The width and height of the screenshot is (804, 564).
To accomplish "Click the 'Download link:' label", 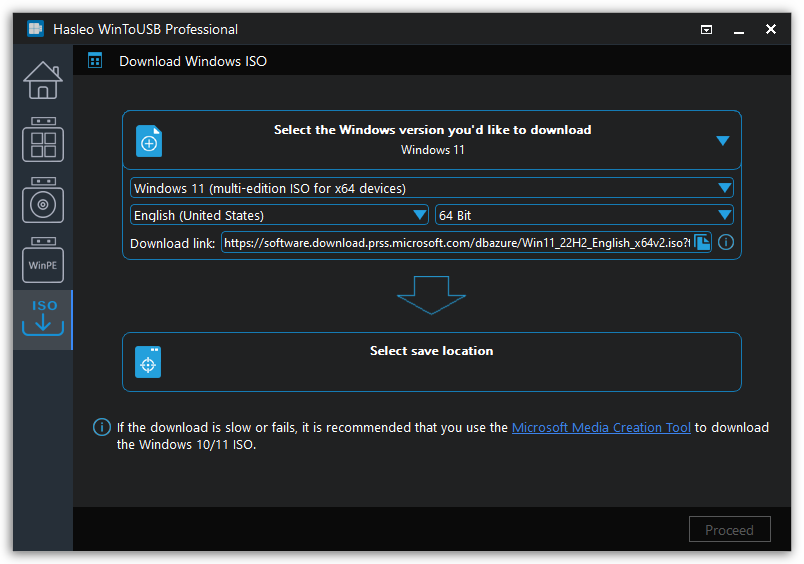I will point(172,243).
